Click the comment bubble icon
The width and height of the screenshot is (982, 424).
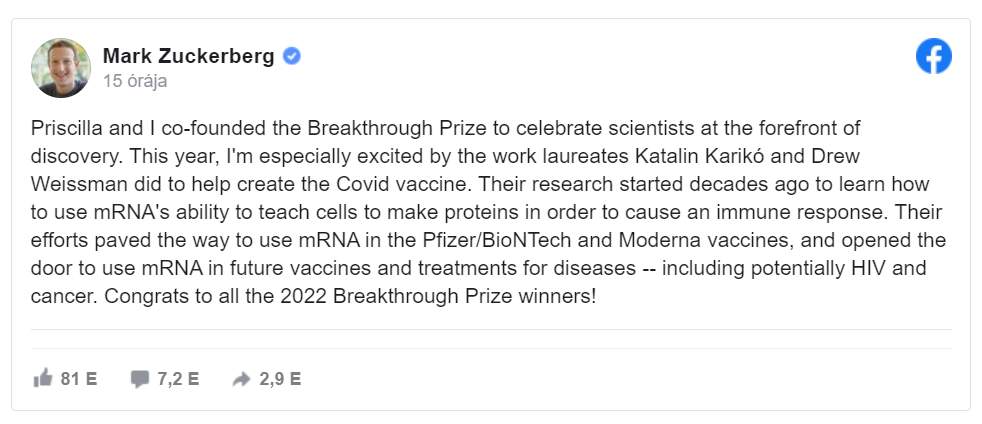[x=140, y=379]
